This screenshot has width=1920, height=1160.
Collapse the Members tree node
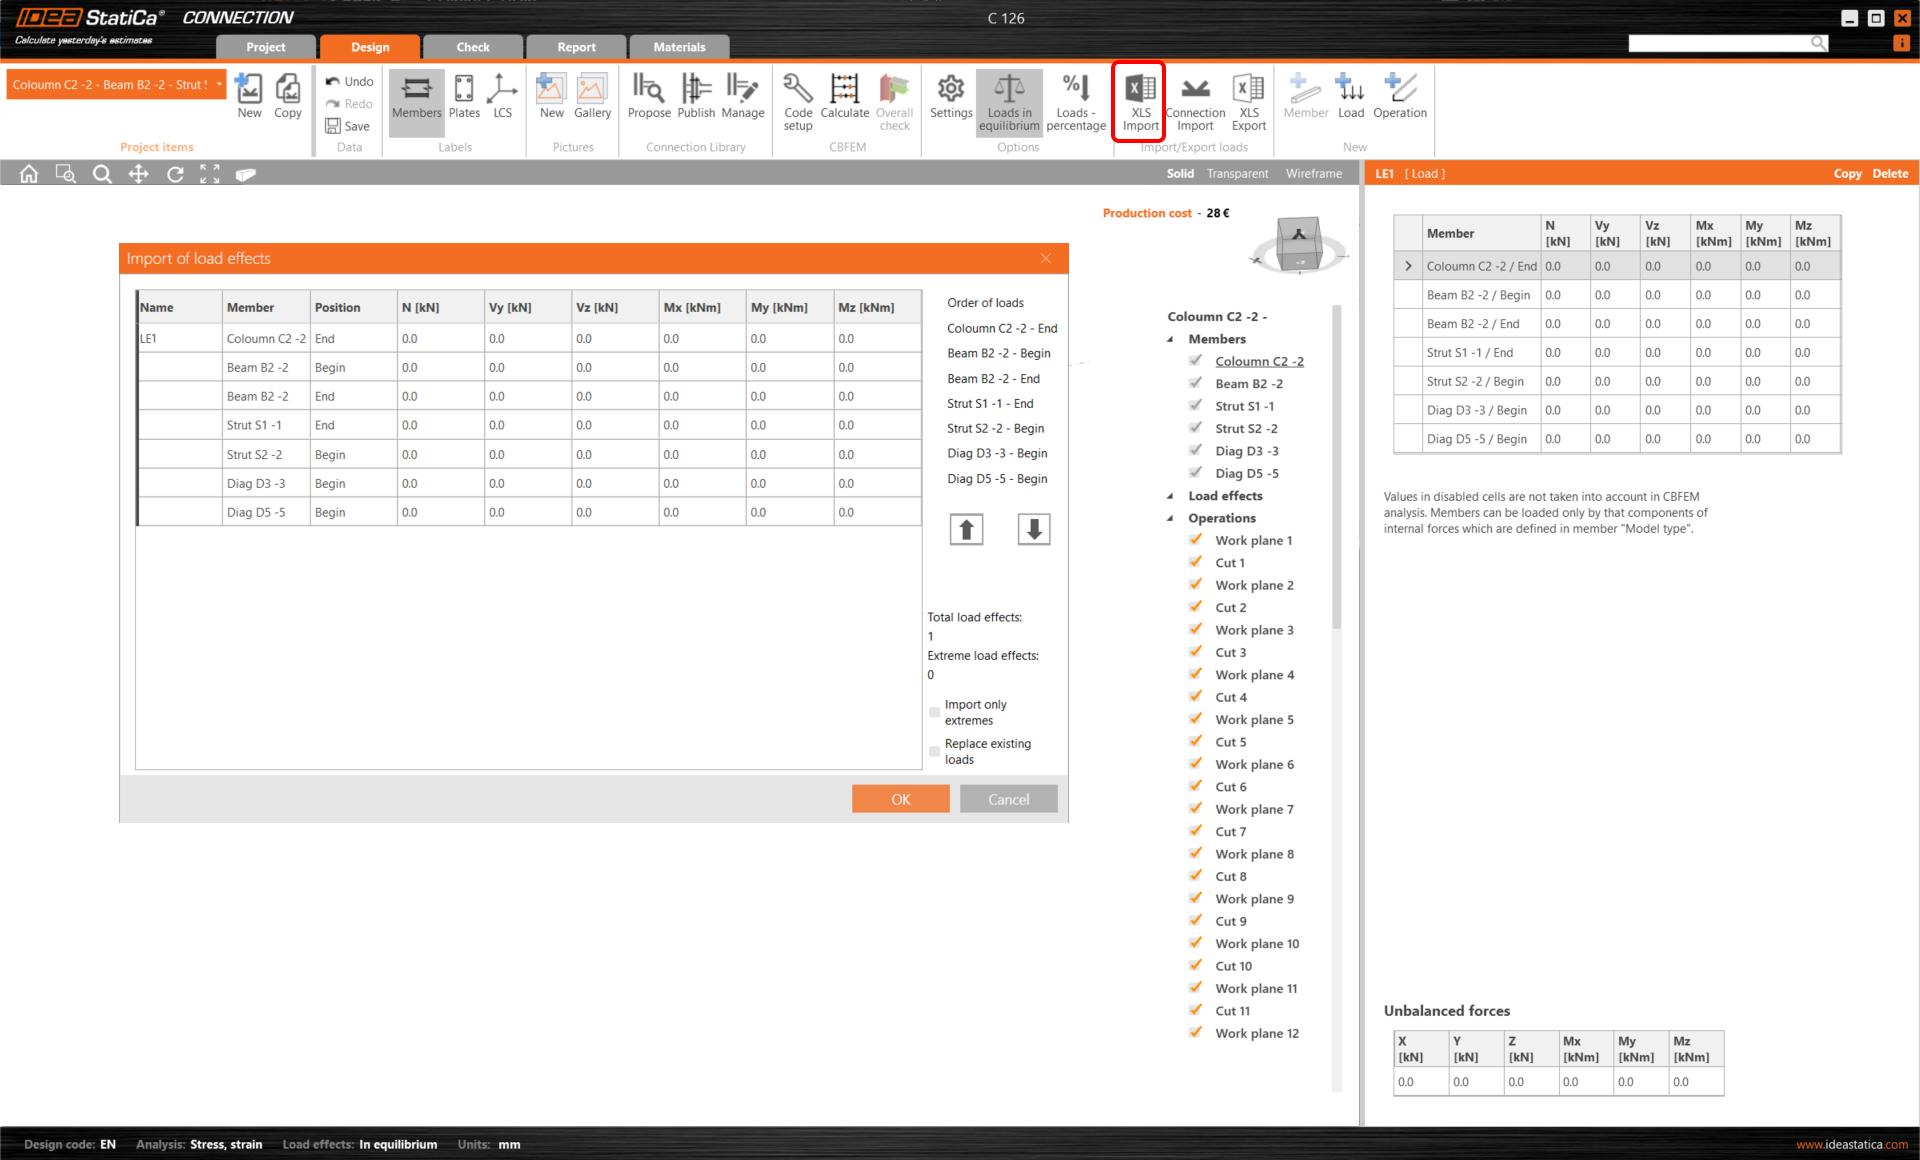pyautogui.click(x=1170, y=339)
